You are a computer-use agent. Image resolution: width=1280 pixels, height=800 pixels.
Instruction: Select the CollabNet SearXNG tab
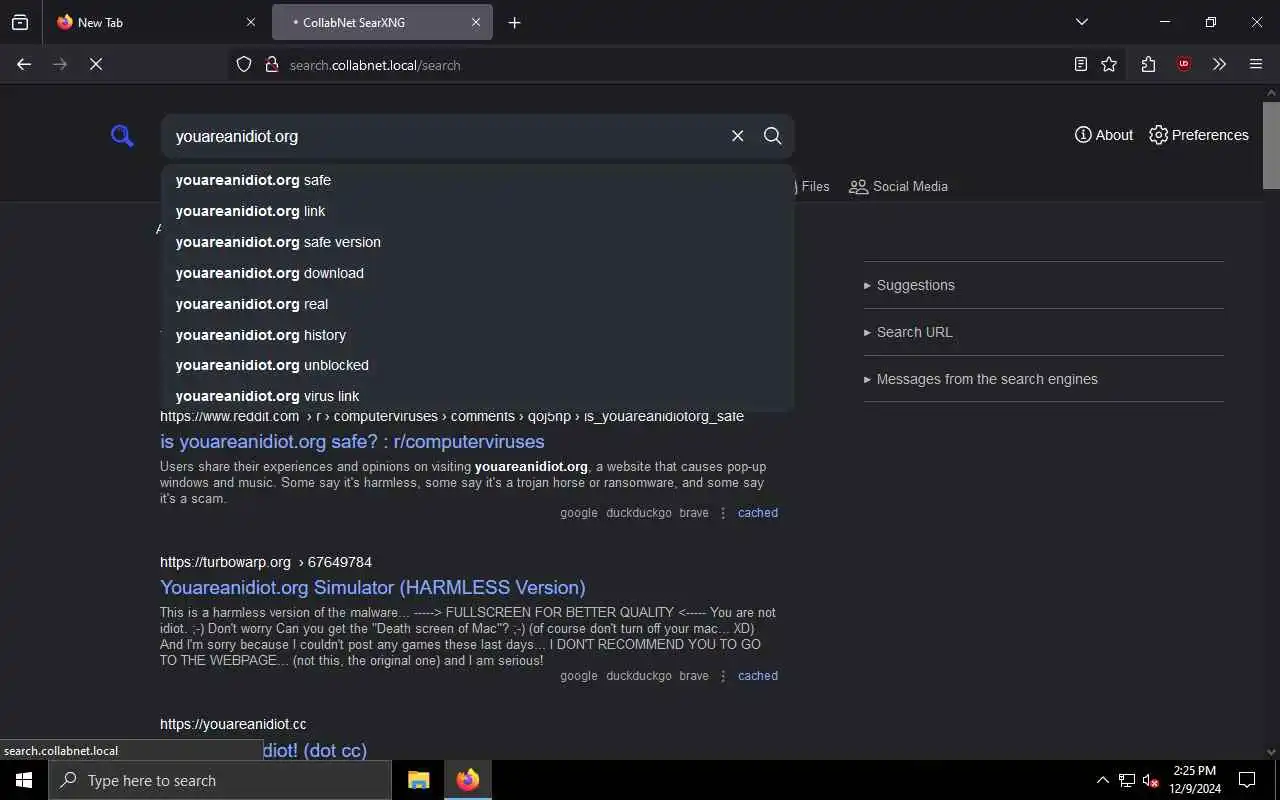point(382,22)
